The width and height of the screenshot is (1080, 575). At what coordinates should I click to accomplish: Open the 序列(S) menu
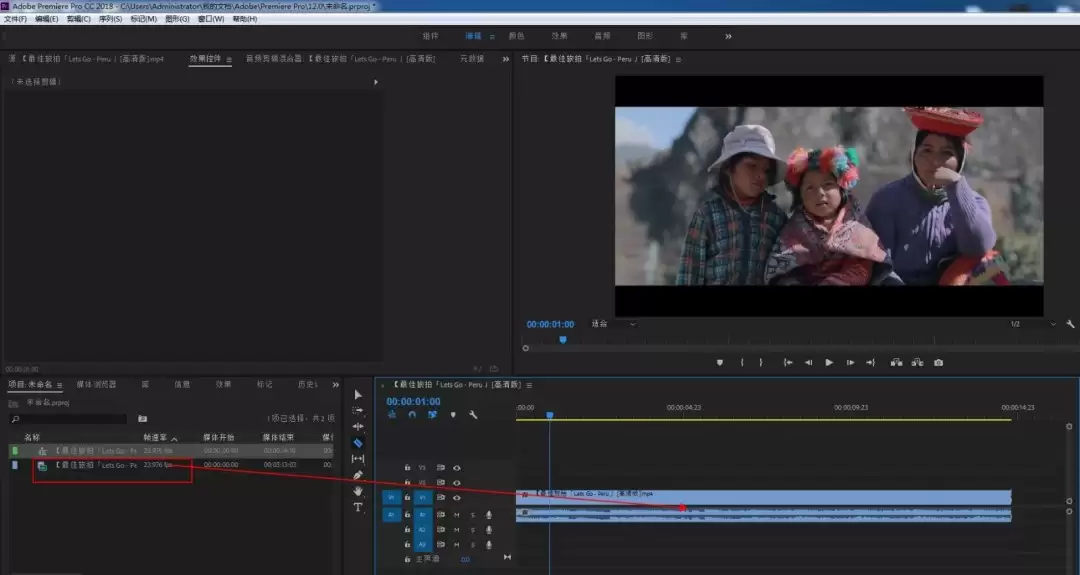tap(110, 19)
